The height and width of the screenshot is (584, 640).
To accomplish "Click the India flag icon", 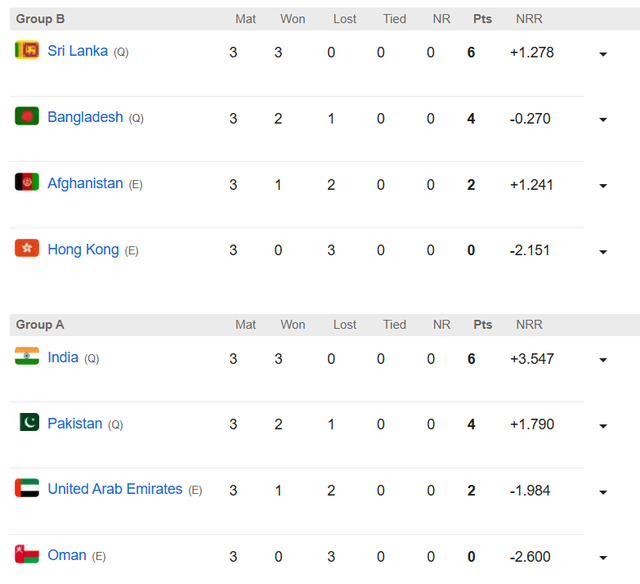I will [x=27, y=356].
